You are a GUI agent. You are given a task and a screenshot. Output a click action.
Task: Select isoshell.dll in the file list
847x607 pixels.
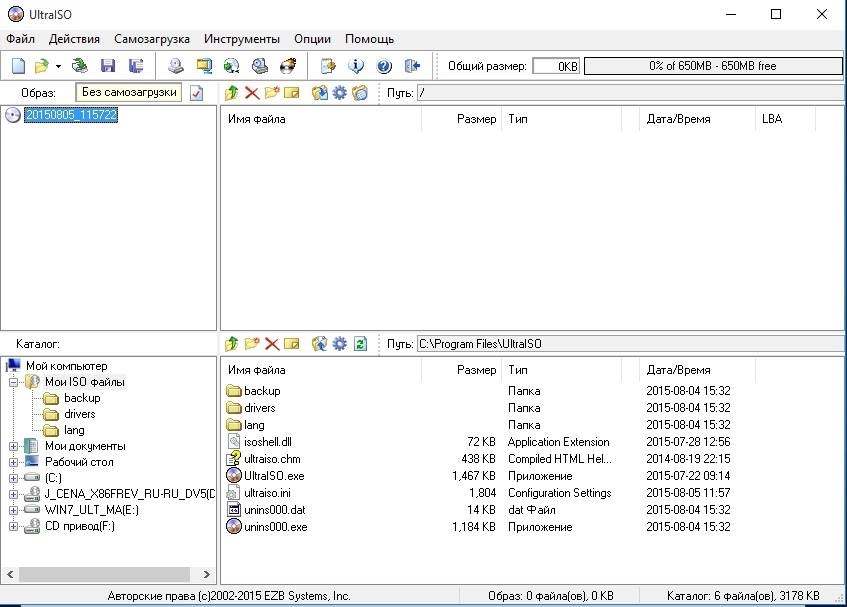tap(267, 442)
